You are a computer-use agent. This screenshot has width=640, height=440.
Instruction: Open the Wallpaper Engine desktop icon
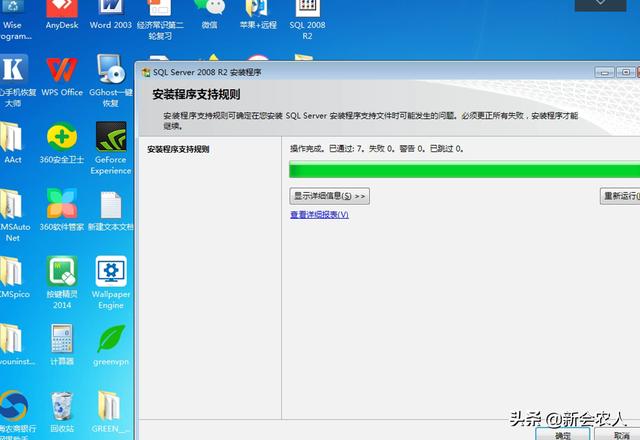pos(111,282)
